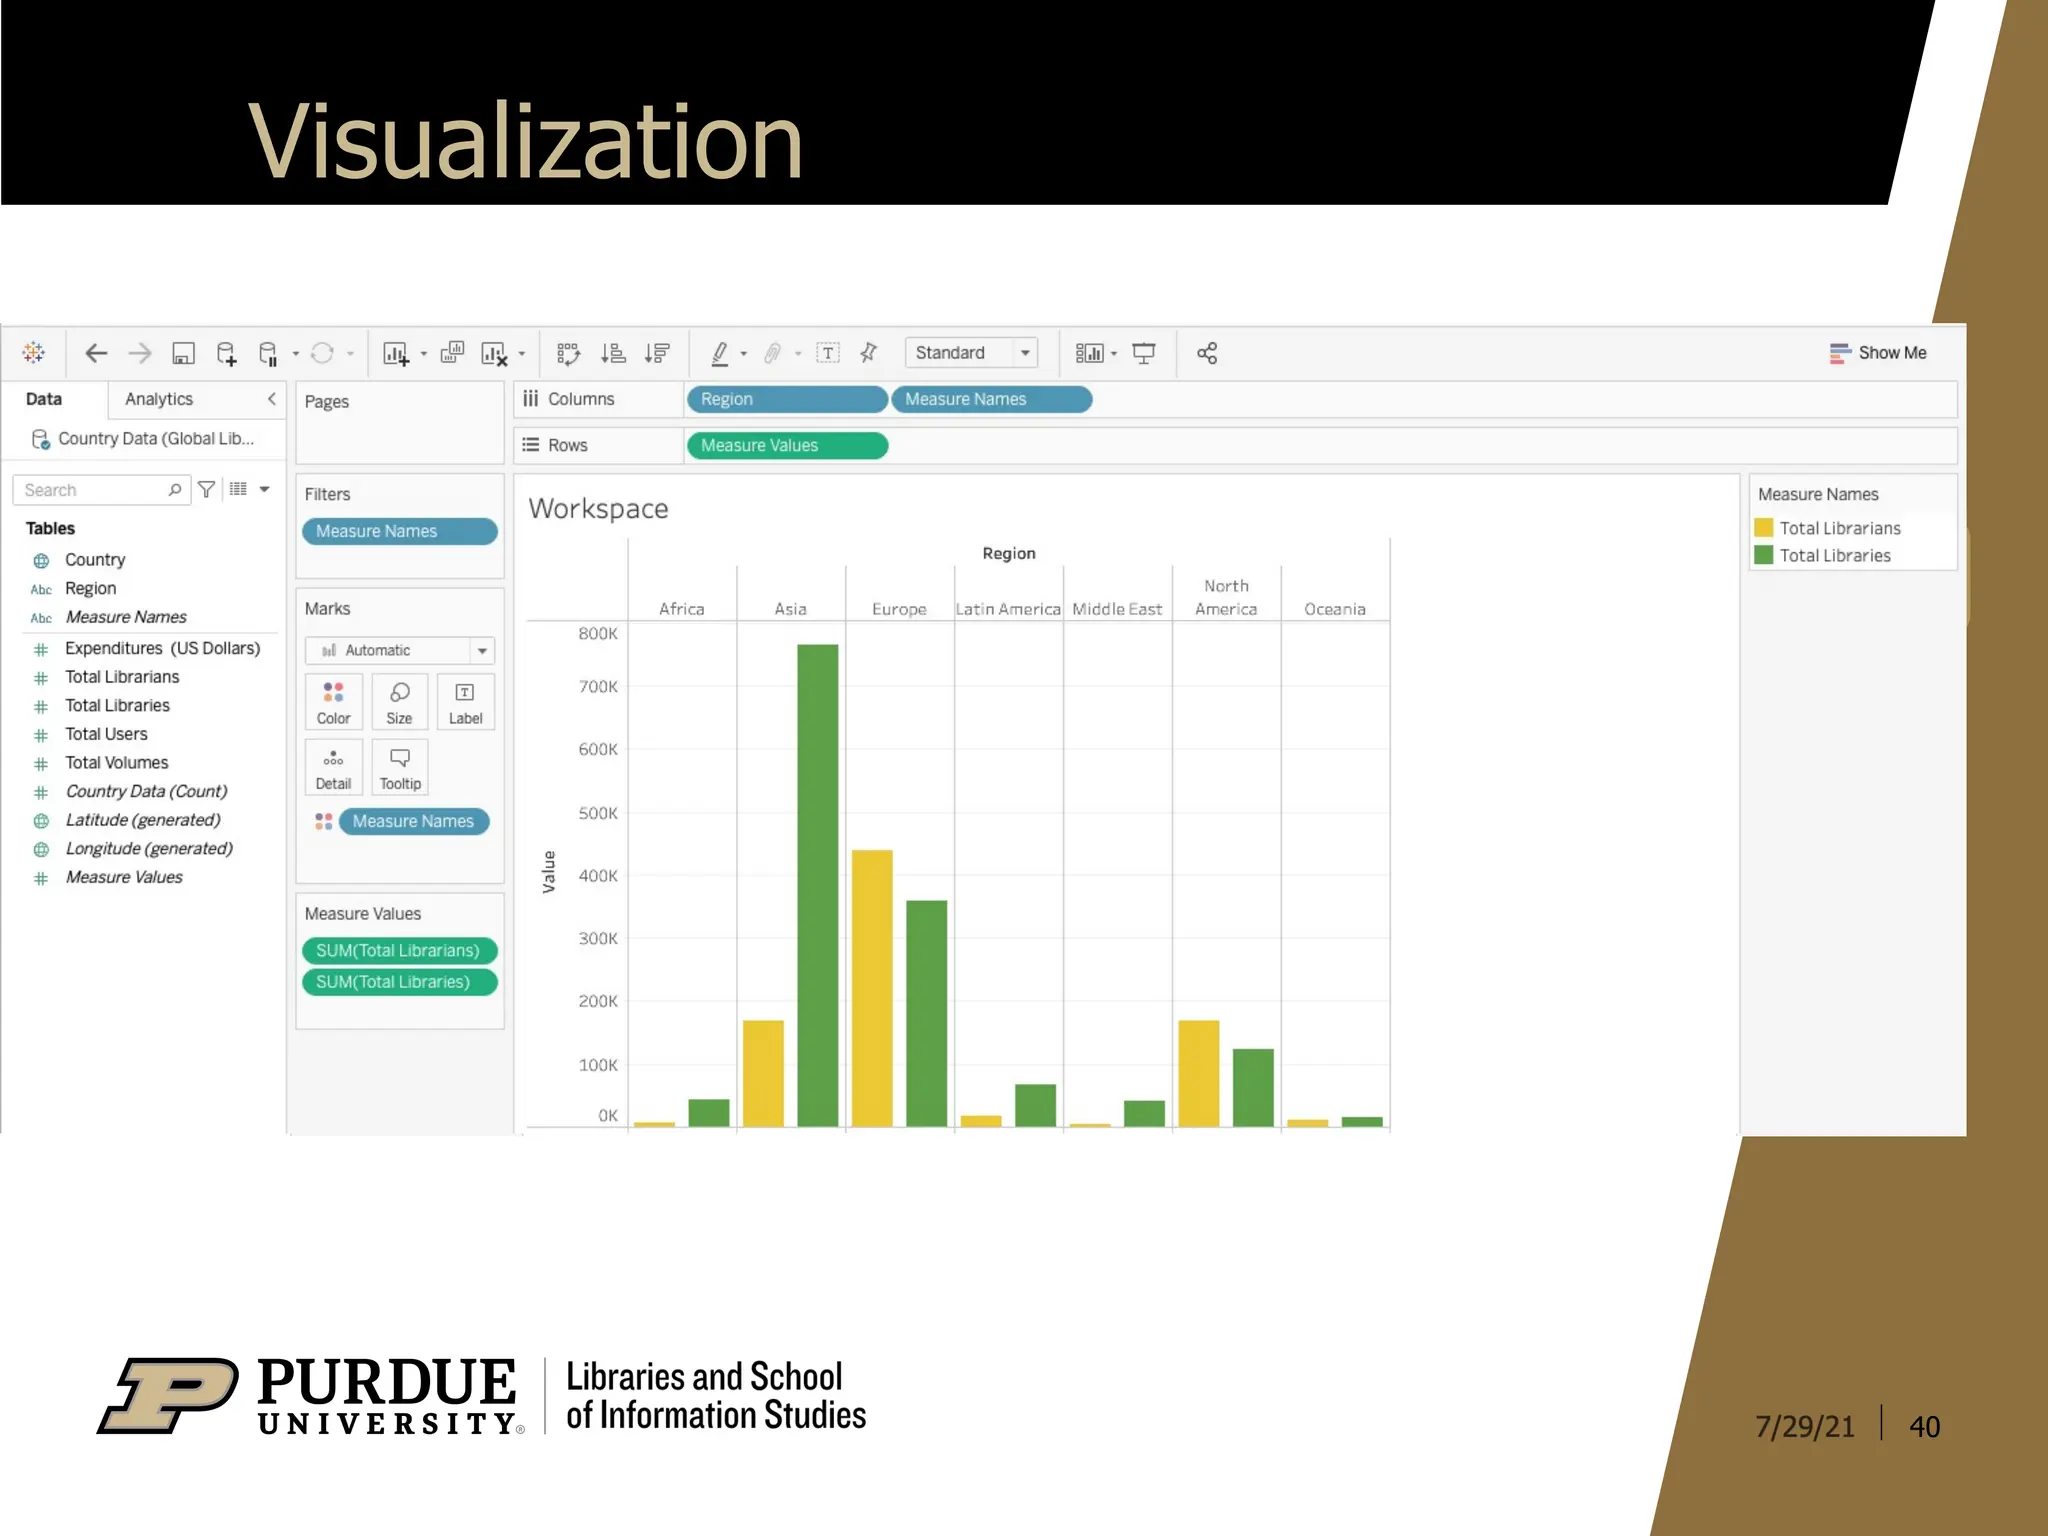Click the Clear Sheet icon
Screen dimensions: 2048x1536
point(494,353)
